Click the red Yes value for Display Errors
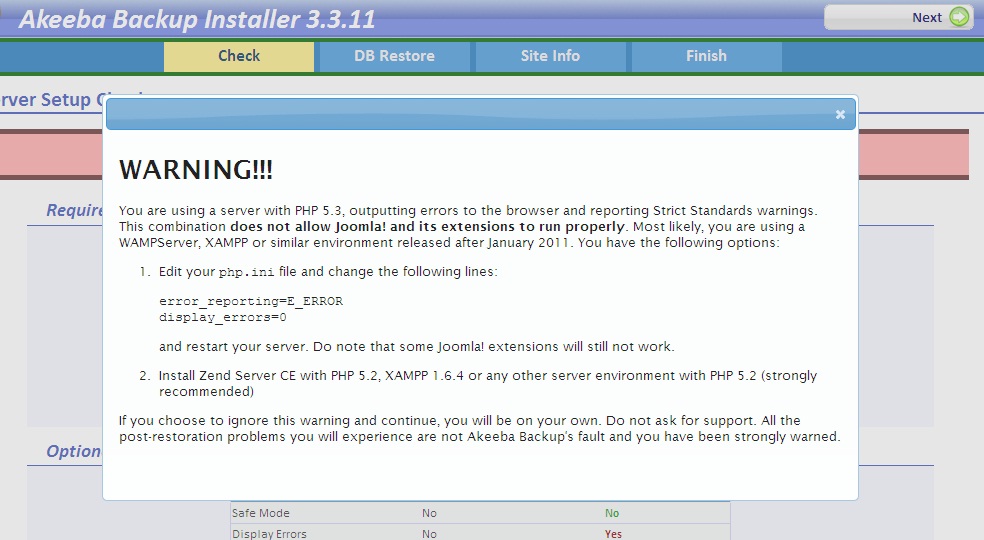This screenshot has width=984, height=540. coord(613,534)
